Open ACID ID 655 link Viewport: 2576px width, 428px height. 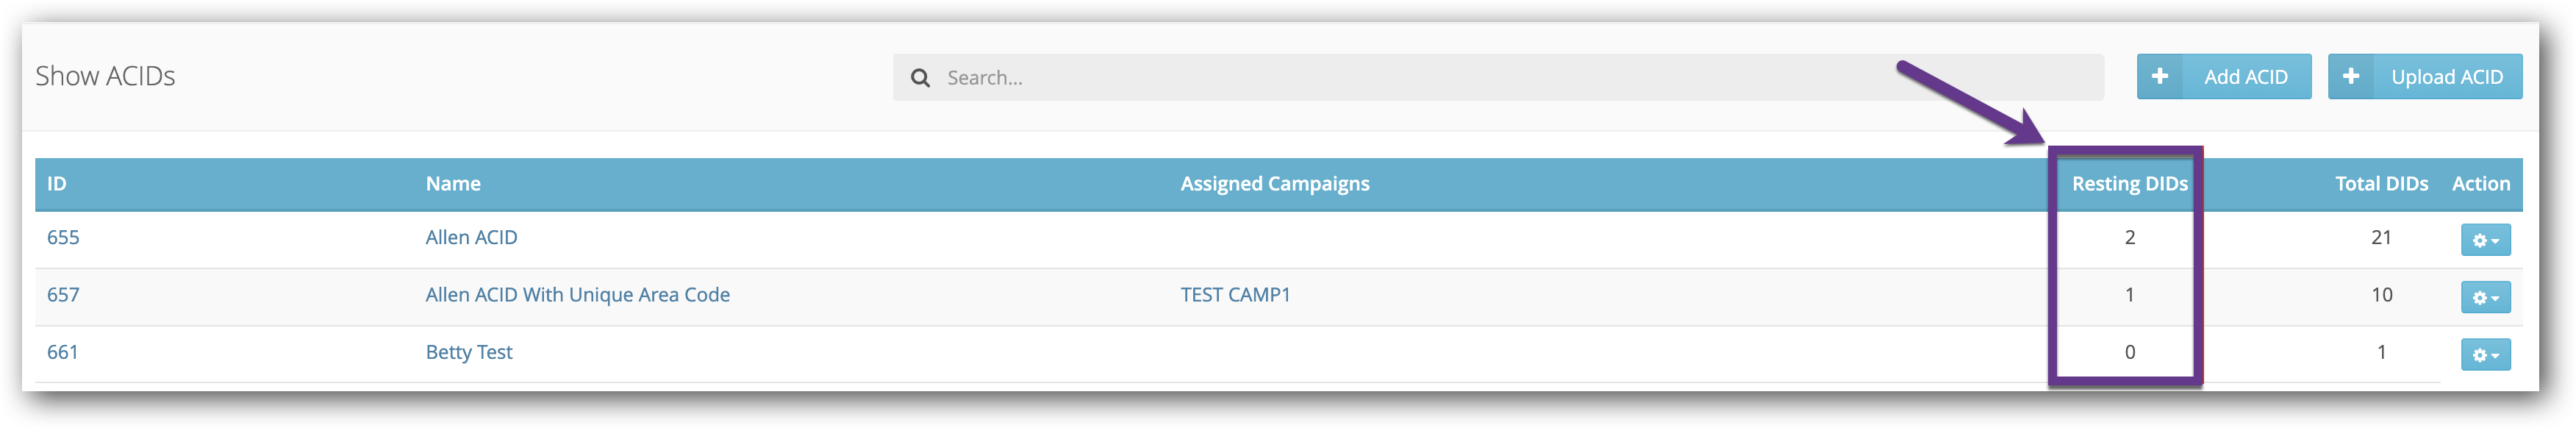[63, 237]
